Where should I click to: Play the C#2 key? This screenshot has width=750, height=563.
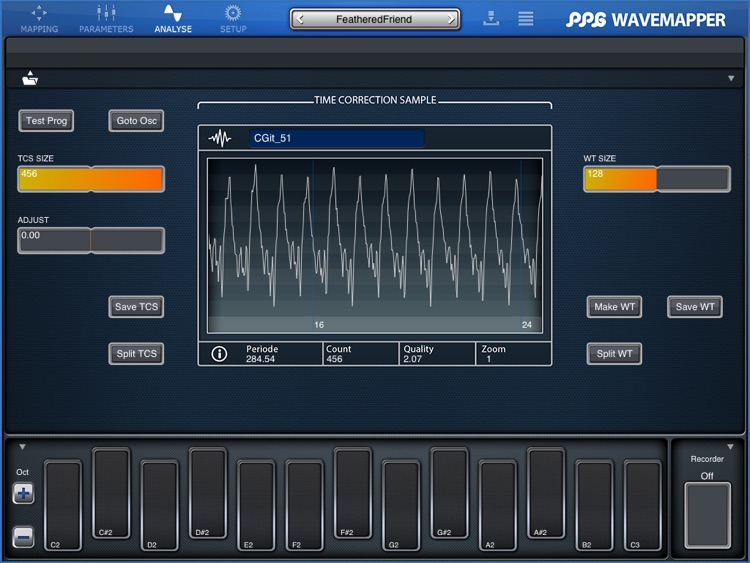click(x=111, y=493)
